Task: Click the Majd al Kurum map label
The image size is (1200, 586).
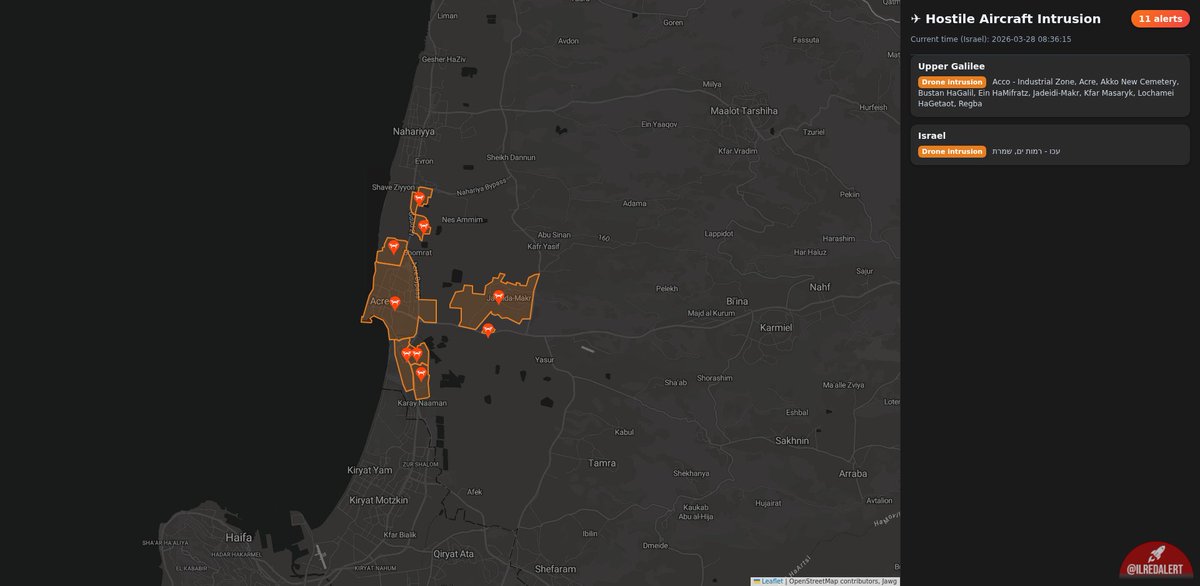Action: click(711, 313)
